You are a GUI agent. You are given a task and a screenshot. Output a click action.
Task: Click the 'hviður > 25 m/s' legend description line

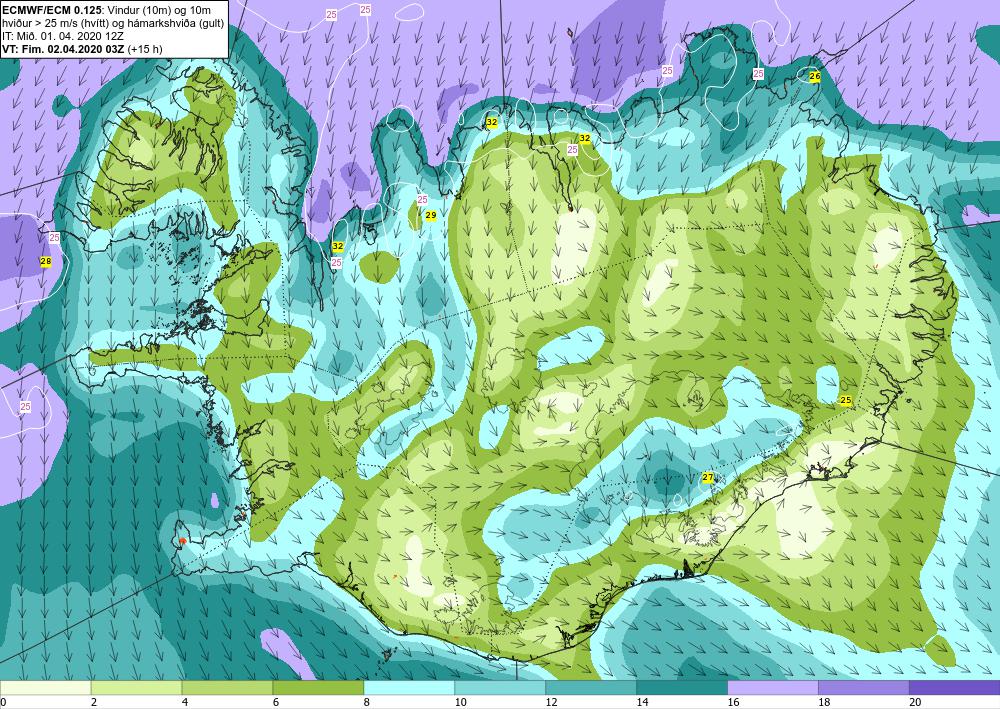tap(113, 23)
